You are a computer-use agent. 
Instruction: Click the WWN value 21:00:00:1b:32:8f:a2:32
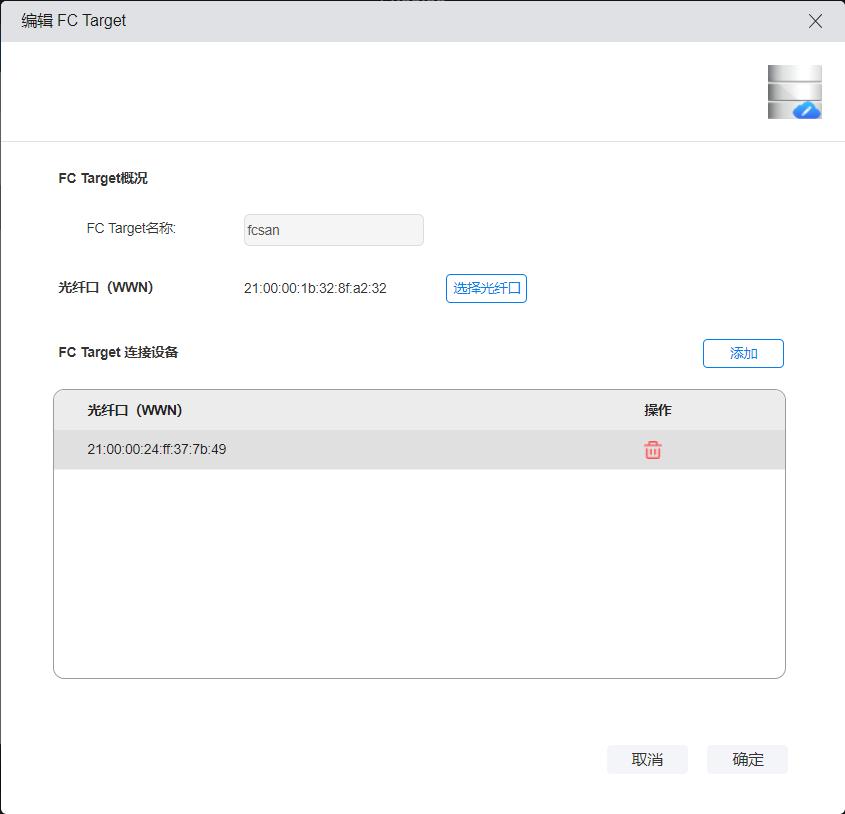(x=315, y=288)
